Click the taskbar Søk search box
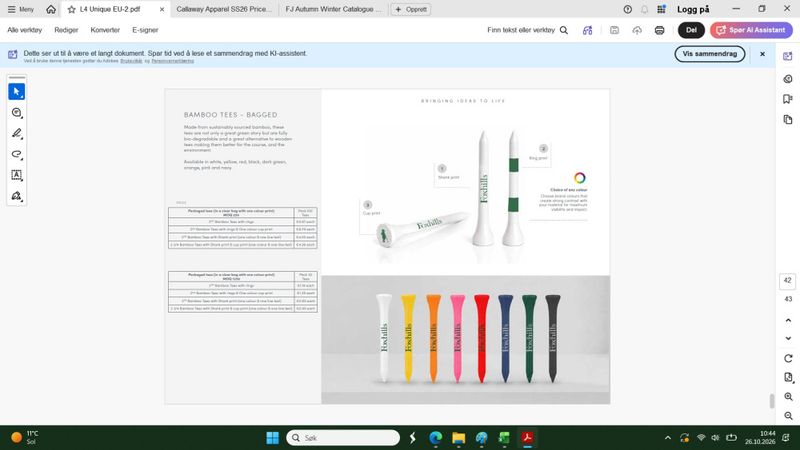This screenshot has width=800, height=450. pyautogui.click(x=343, y=438)
